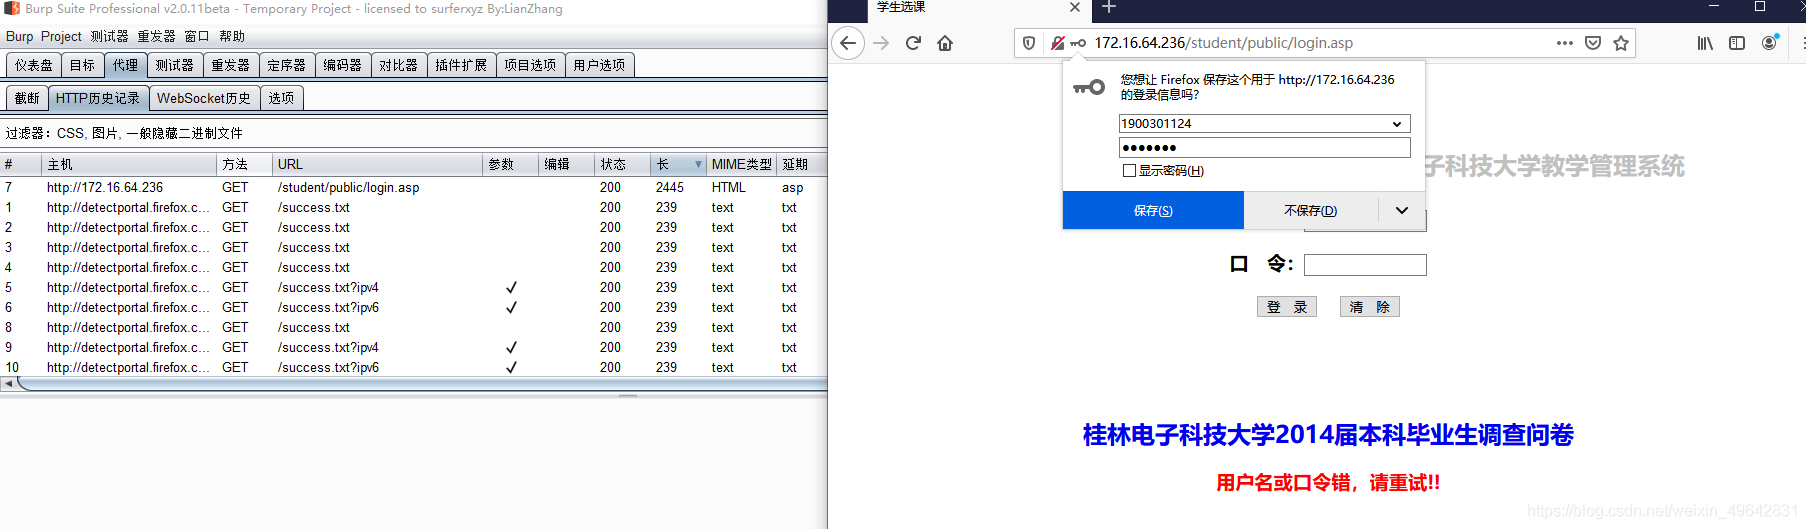1806x529 pixels.
Task: Open the 截断 sub-tab
Action: pyautogui.click(x=27, y=98)
